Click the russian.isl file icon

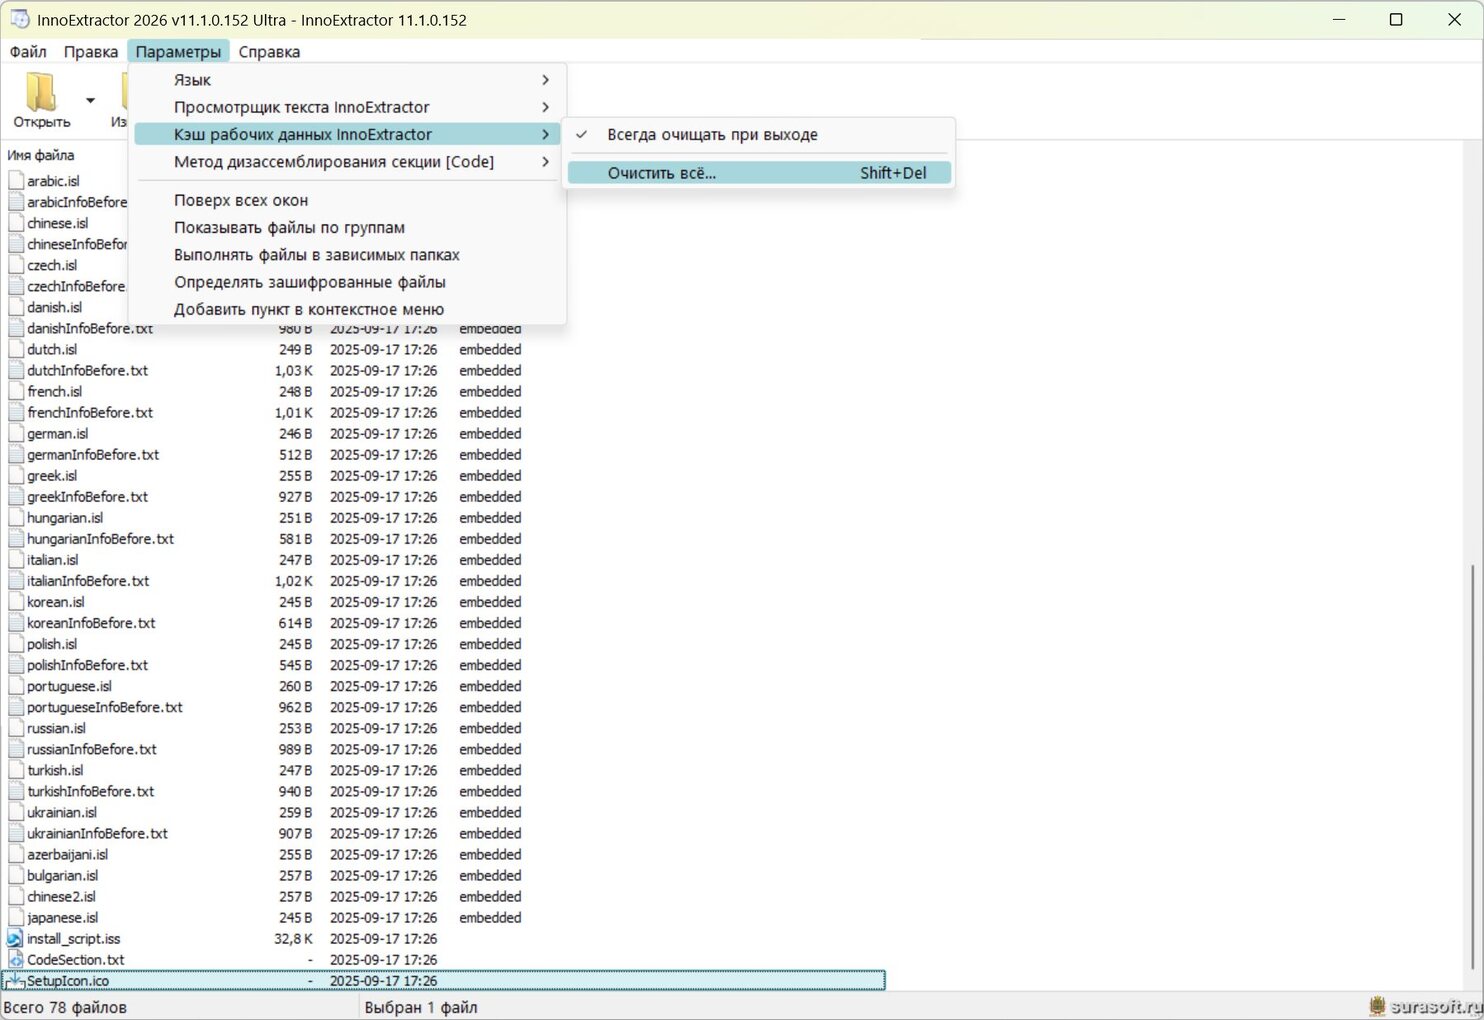[x=15, y=729]
